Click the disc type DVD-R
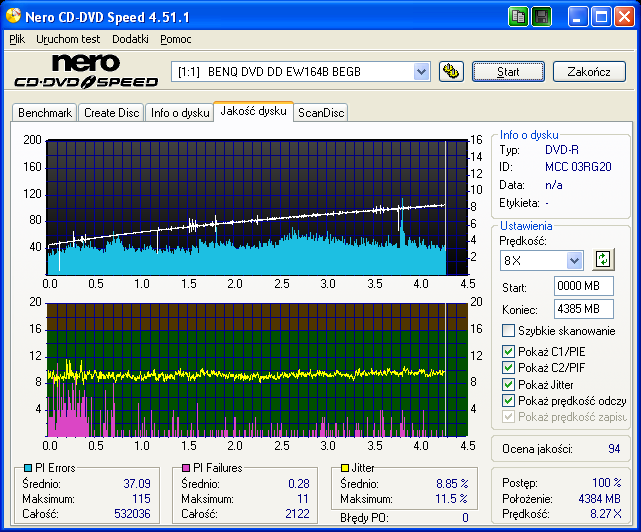 click(562, 150)
